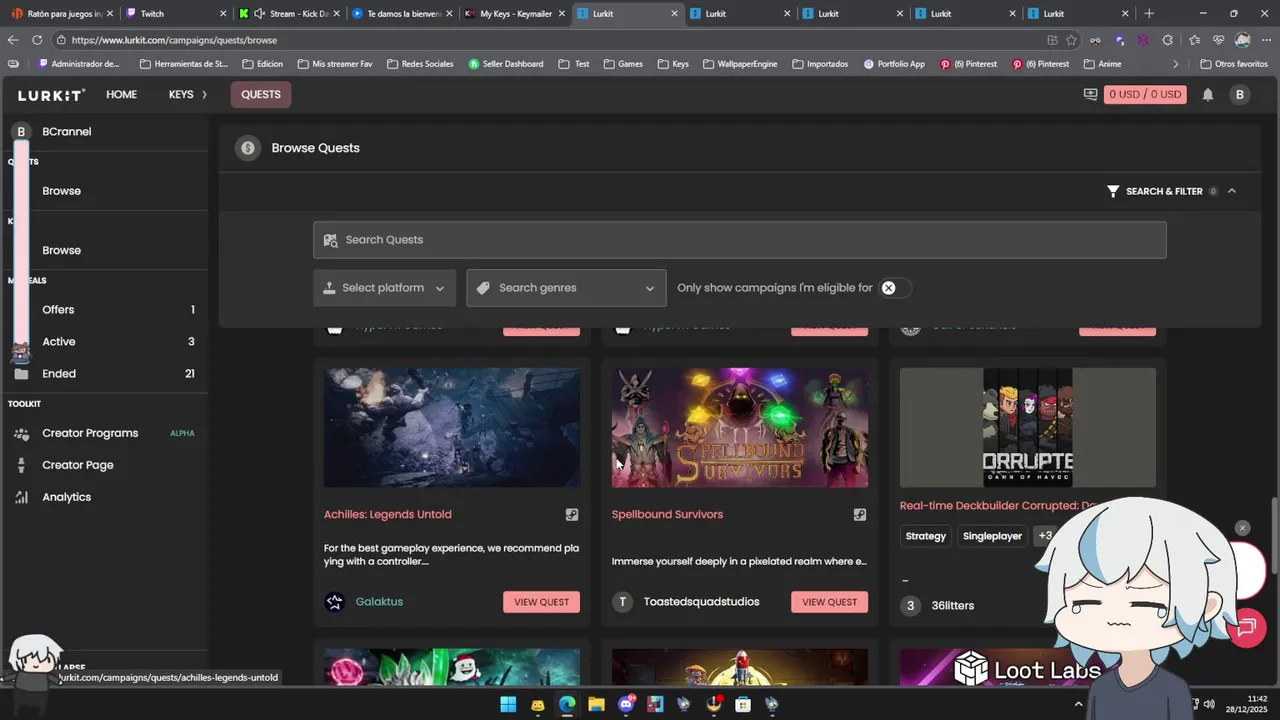
Task: Click the Search Quests input field
Action: click(740, 240)
